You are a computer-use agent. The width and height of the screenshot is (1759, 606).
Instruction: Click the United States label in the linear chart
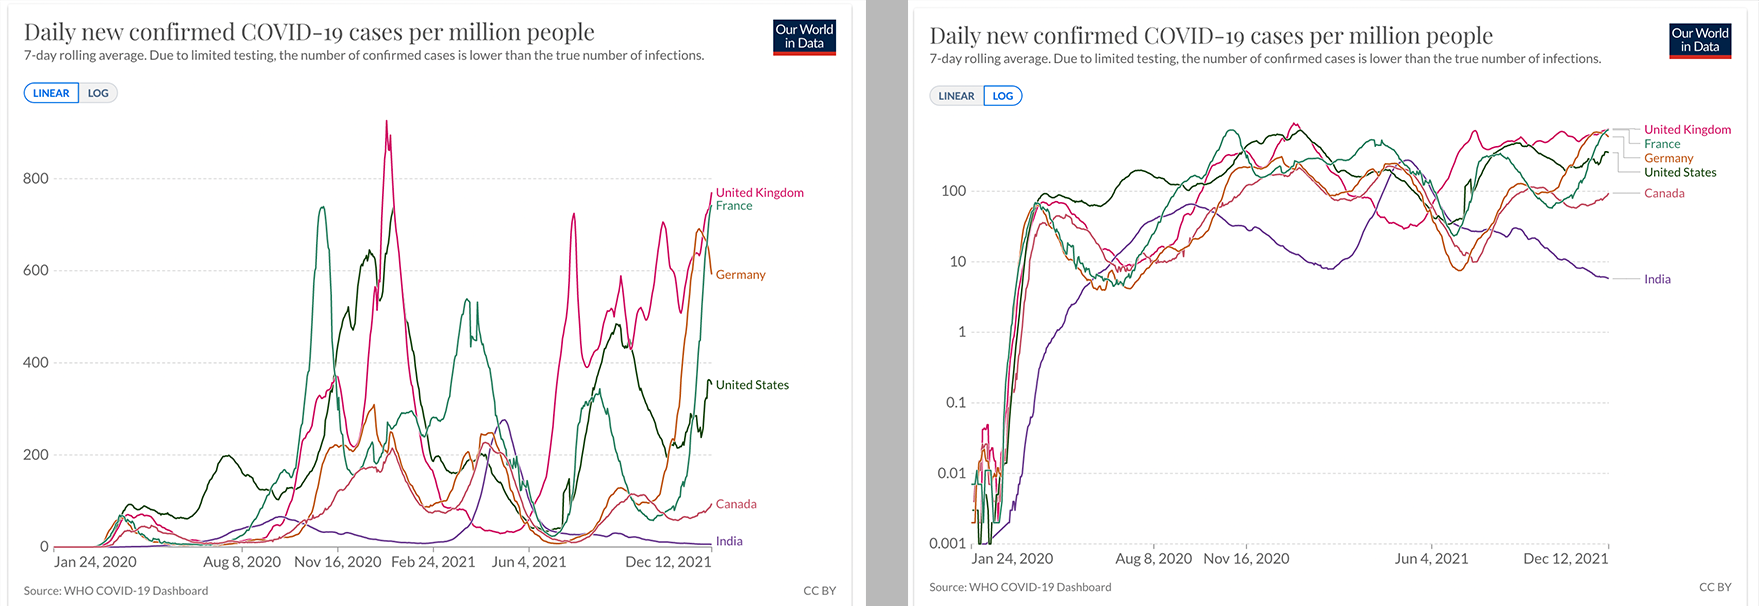coord(752,385)
